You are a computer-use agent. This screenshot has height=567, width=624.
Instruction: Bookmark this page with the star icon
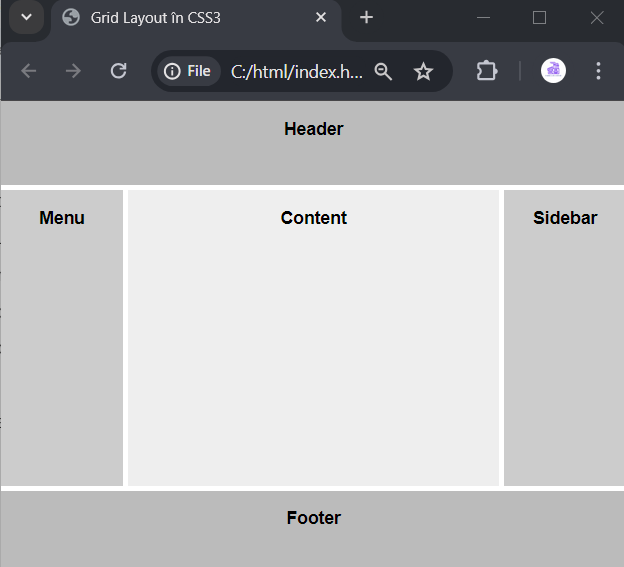423,72
